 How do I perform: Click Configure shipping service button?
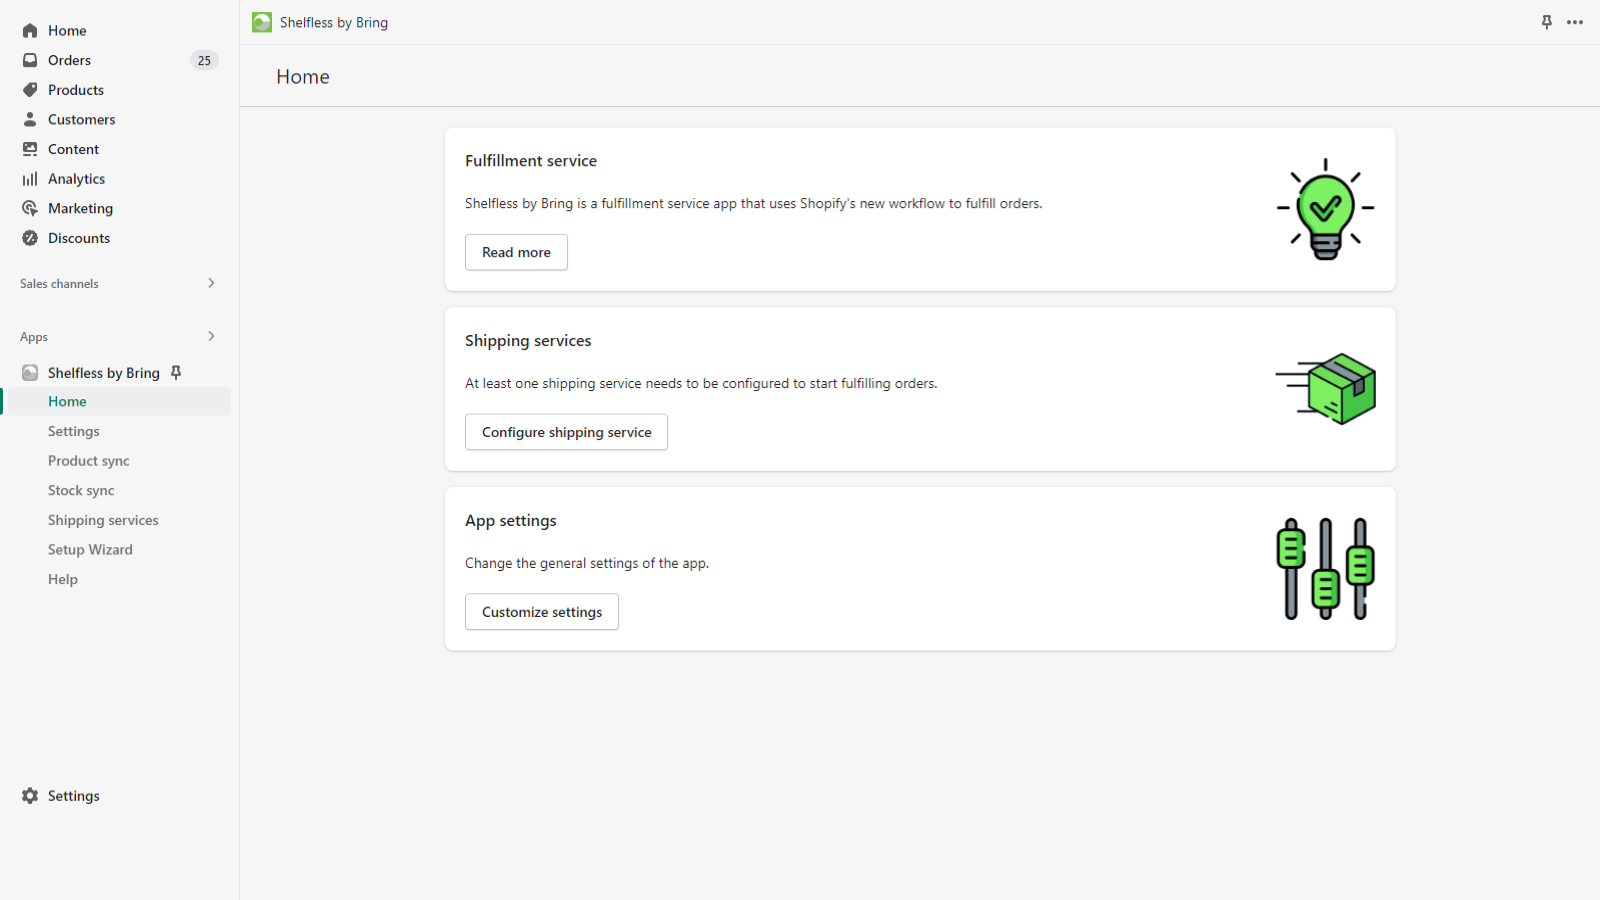[x=566, y=432]
